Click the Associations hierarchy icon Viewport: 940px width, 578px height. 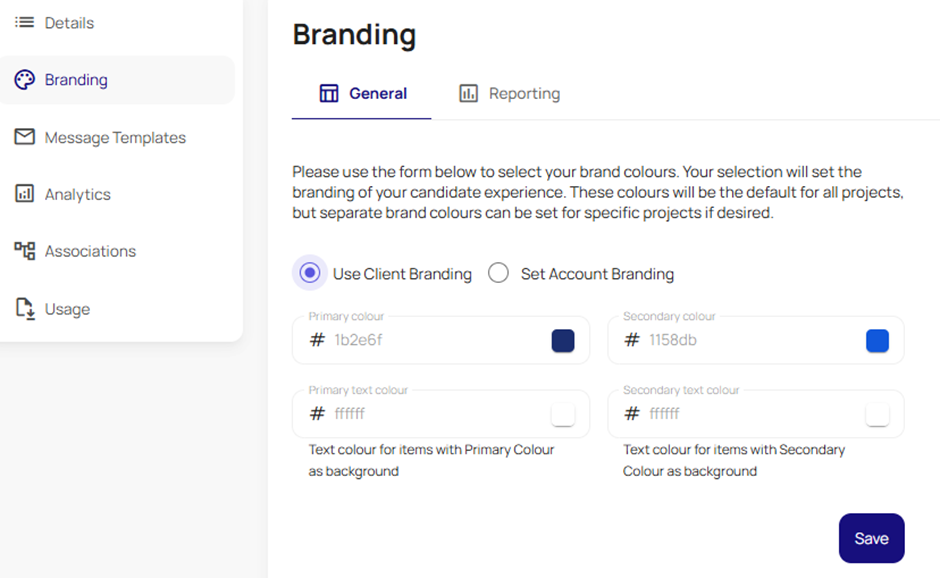coord(25,251)
